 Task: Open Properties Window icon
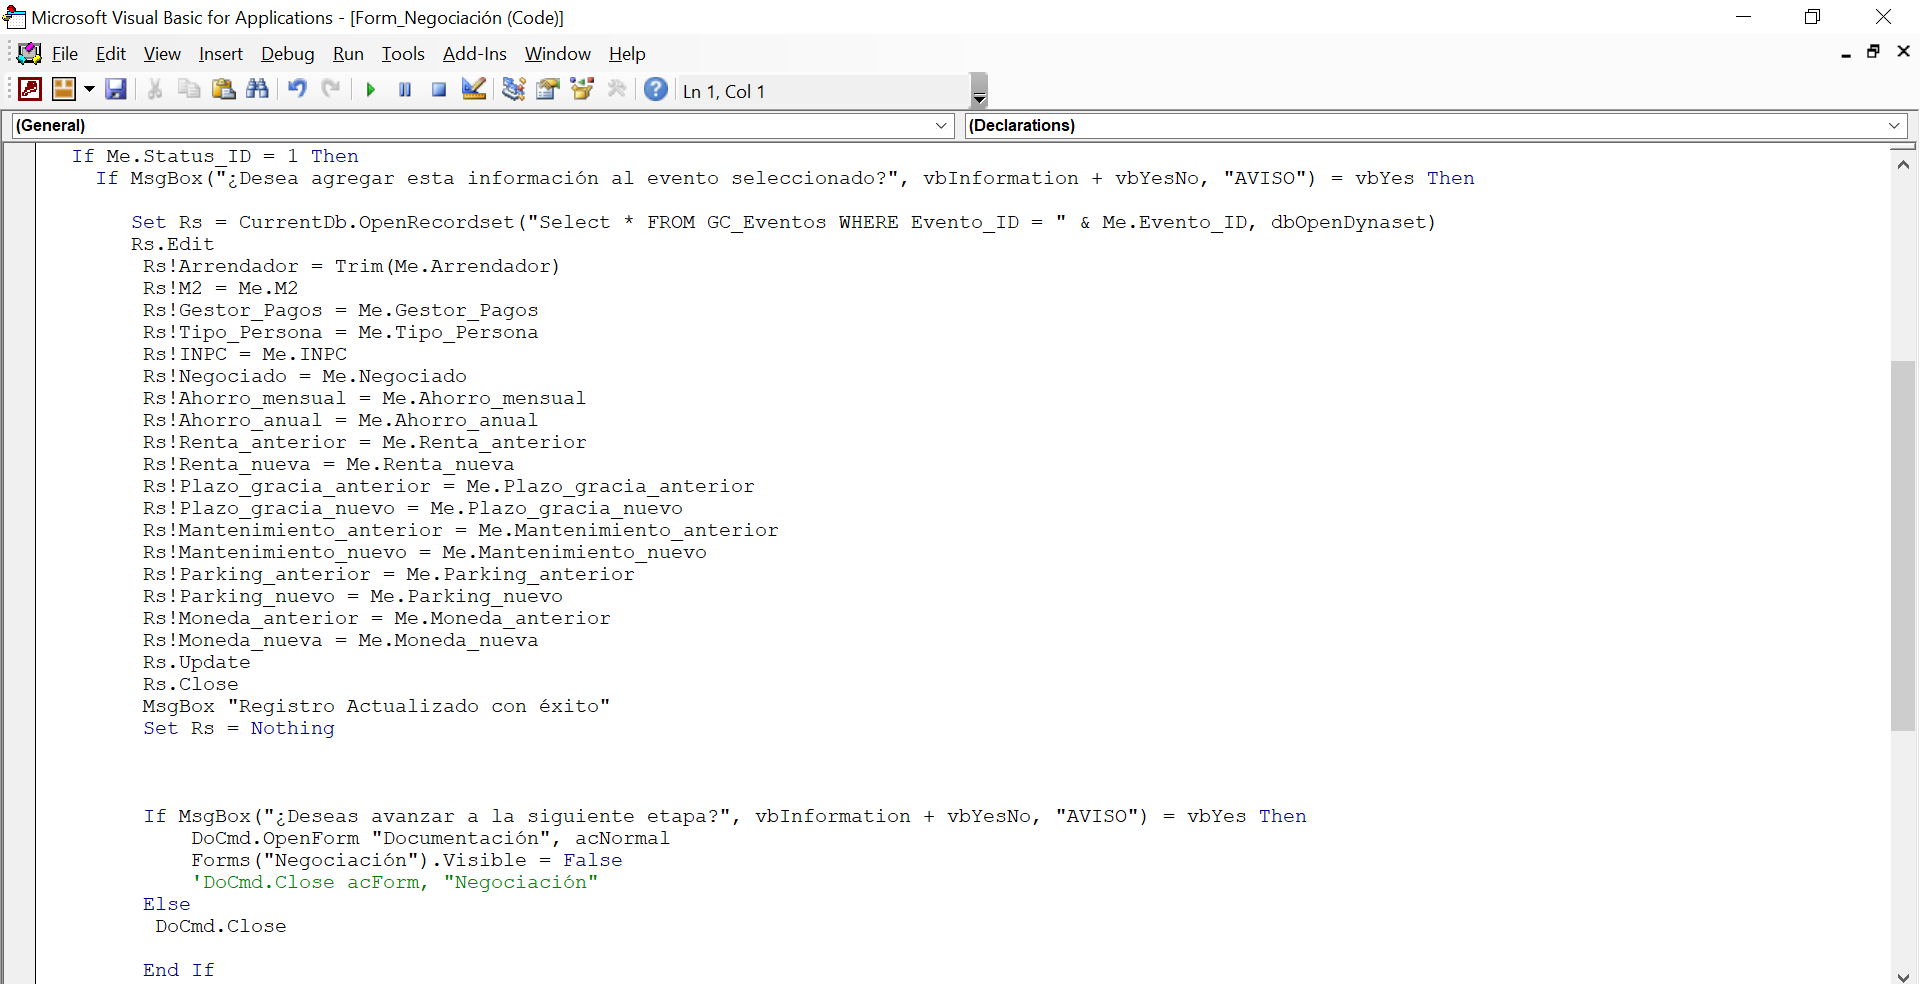click(548, 90)
